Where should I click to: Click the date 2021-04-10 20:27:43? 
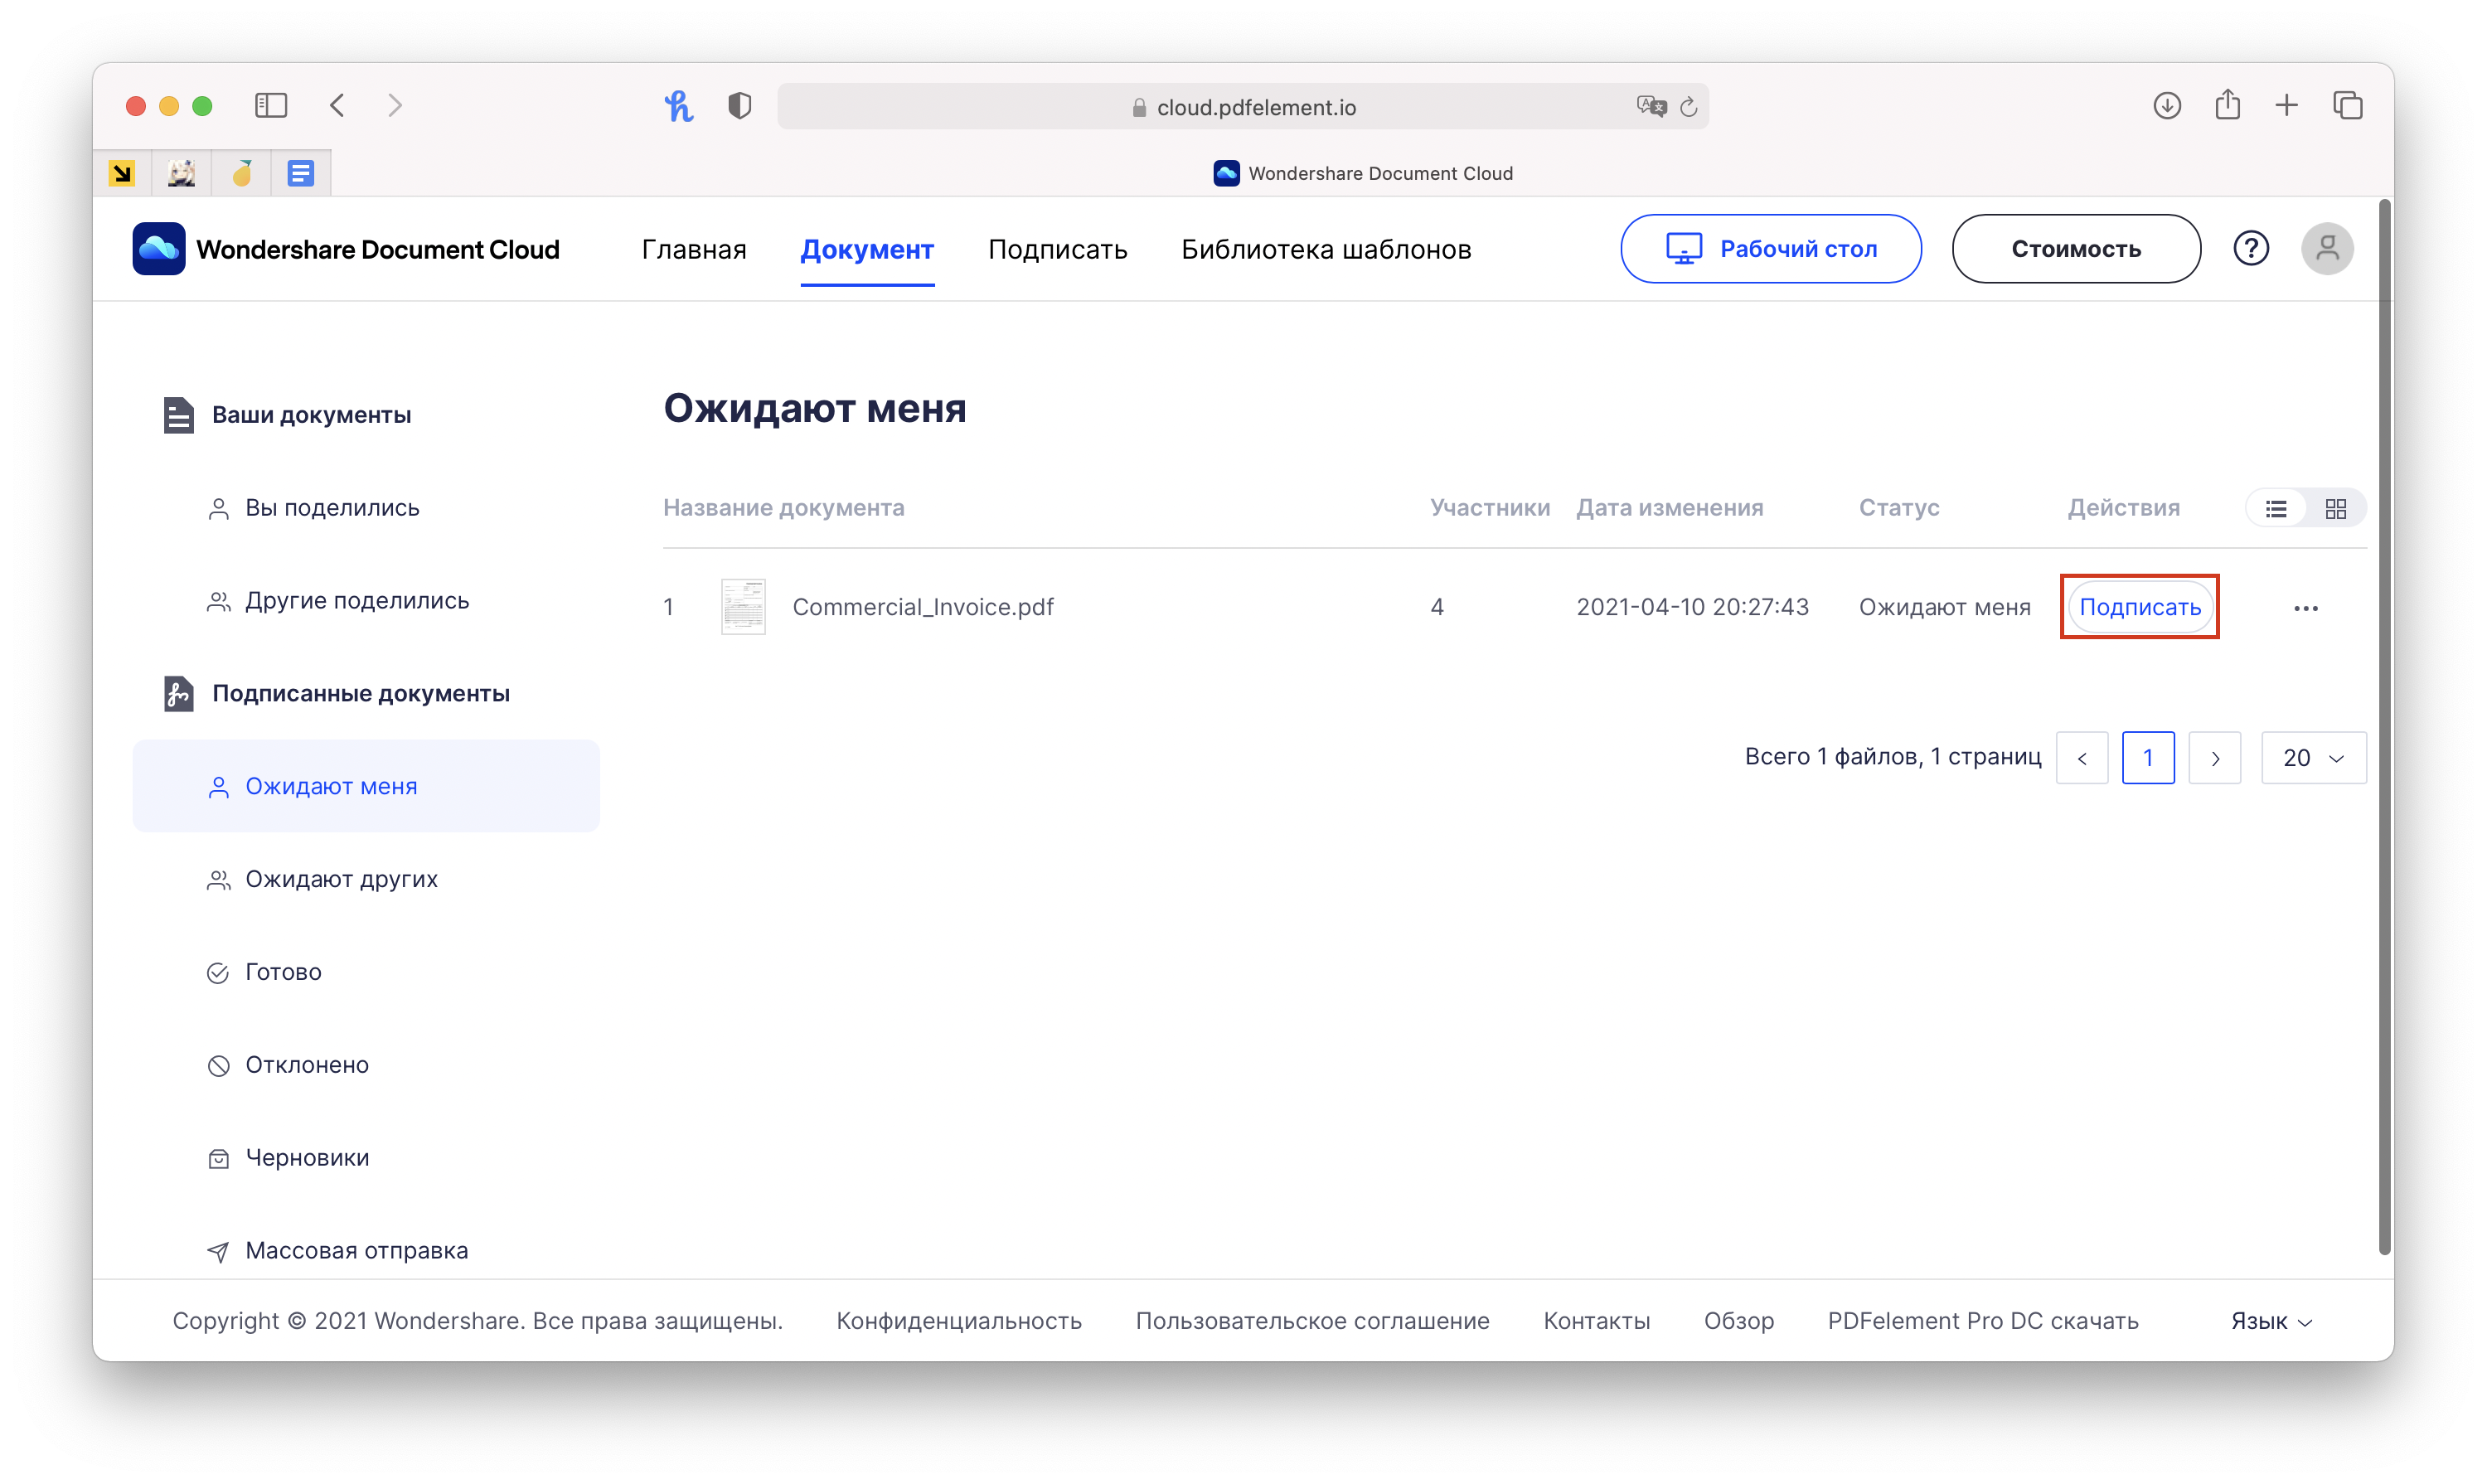coord(1692,607)
